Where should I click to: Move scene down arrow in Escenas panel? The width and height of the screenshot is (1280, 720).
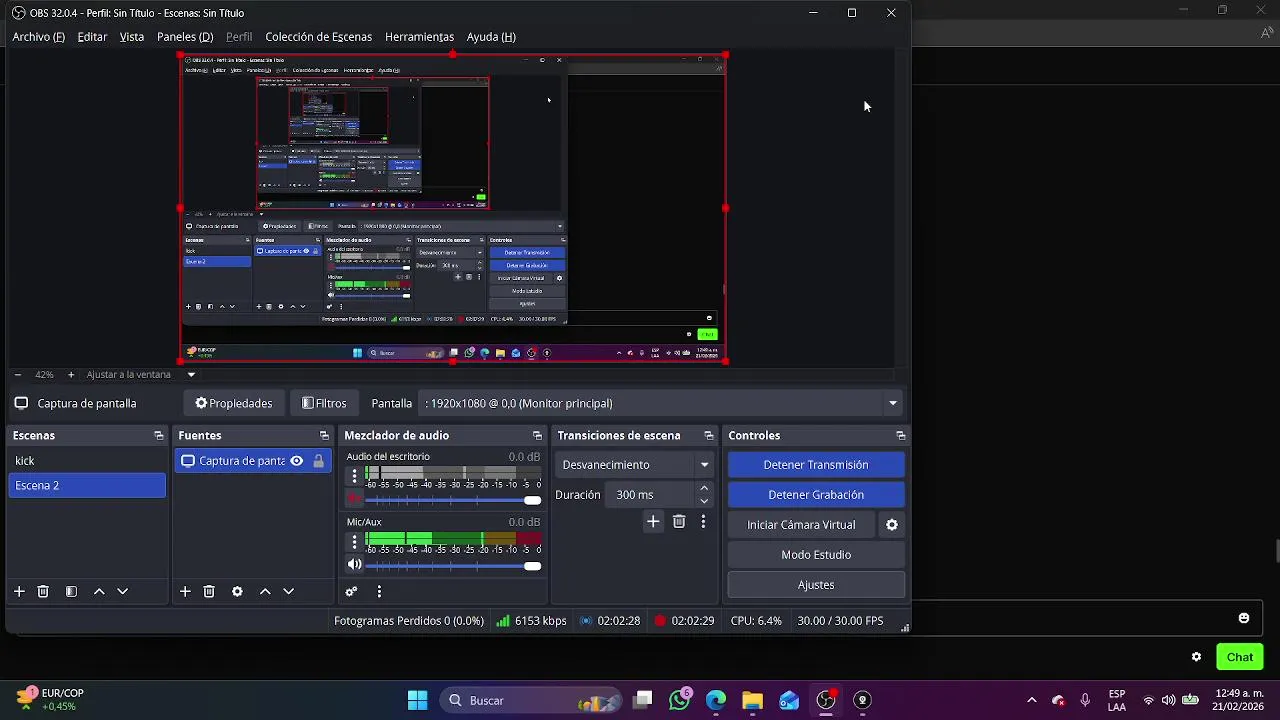(123, 591)
